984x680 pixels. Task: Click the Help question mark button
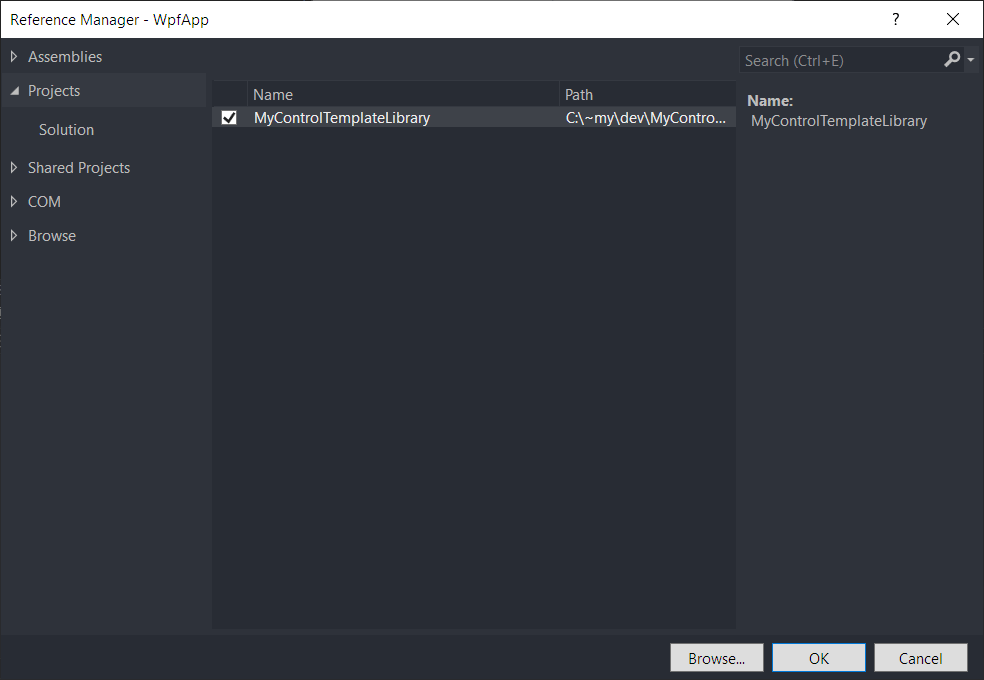click(895, 19)
